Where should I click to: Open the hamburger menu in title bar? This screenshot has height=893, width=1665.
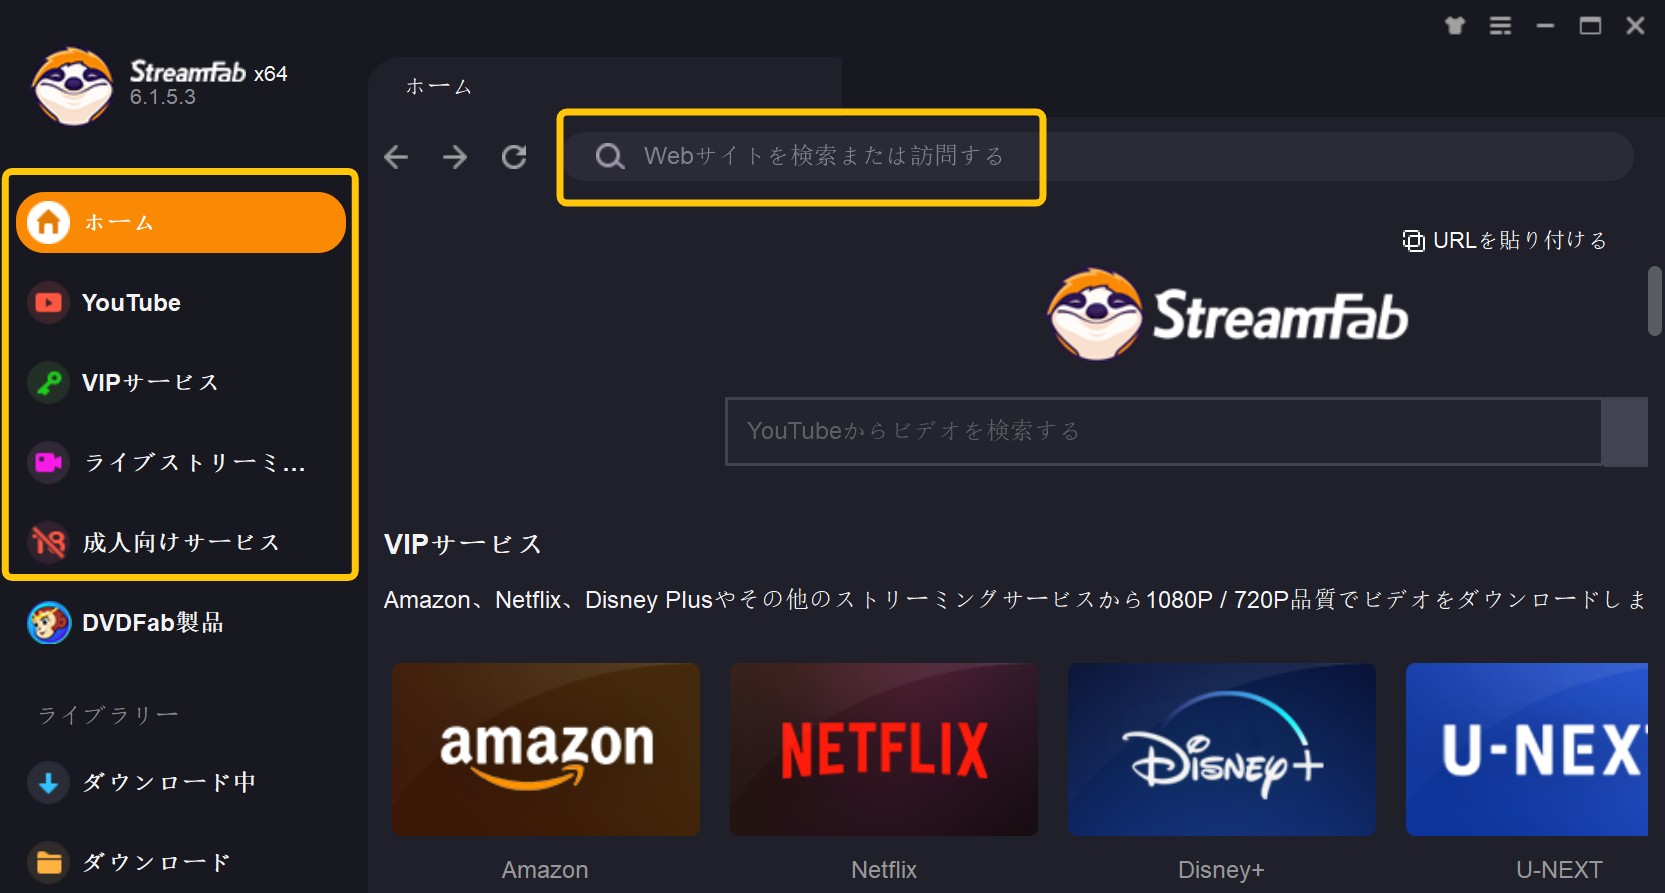tap(1500, 26)
